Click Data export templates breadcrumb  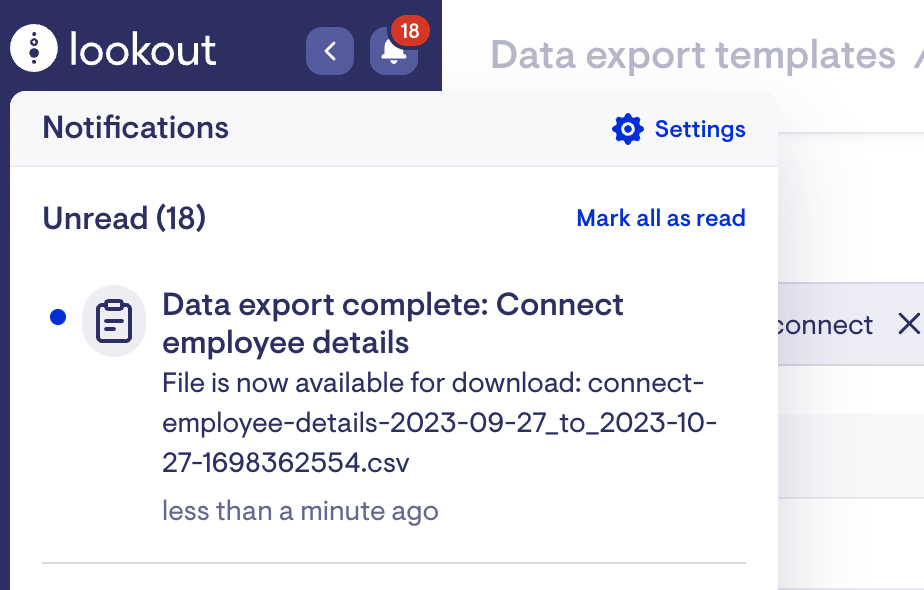[x=693, y=55]
